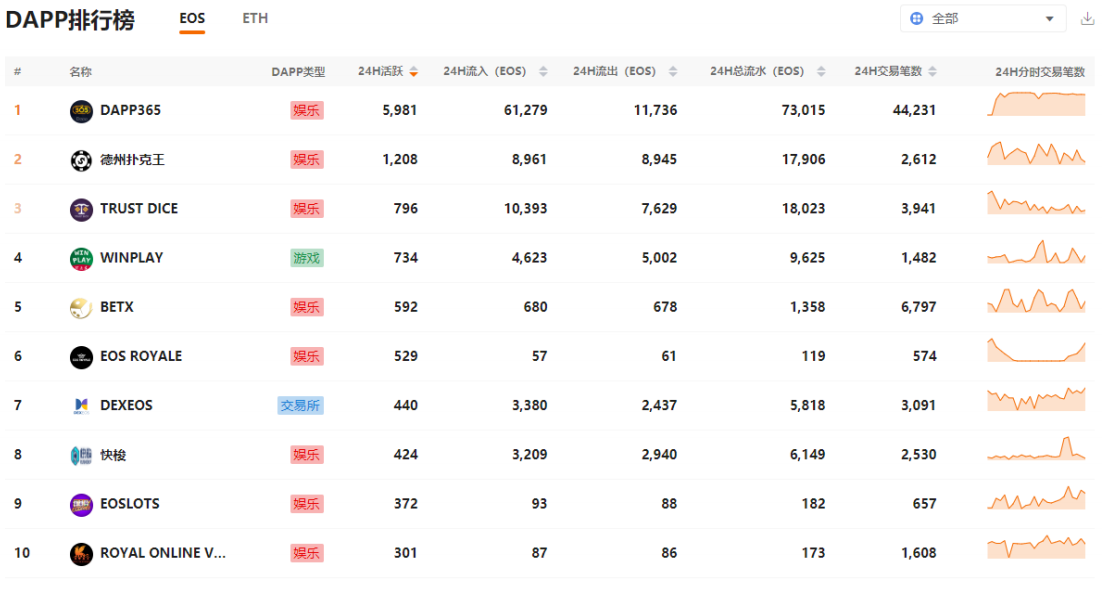Screen dimensions: 1105x601
Task: View 德州扑克王 24H transaction sparkline chart
Action: click(1036, 153)
